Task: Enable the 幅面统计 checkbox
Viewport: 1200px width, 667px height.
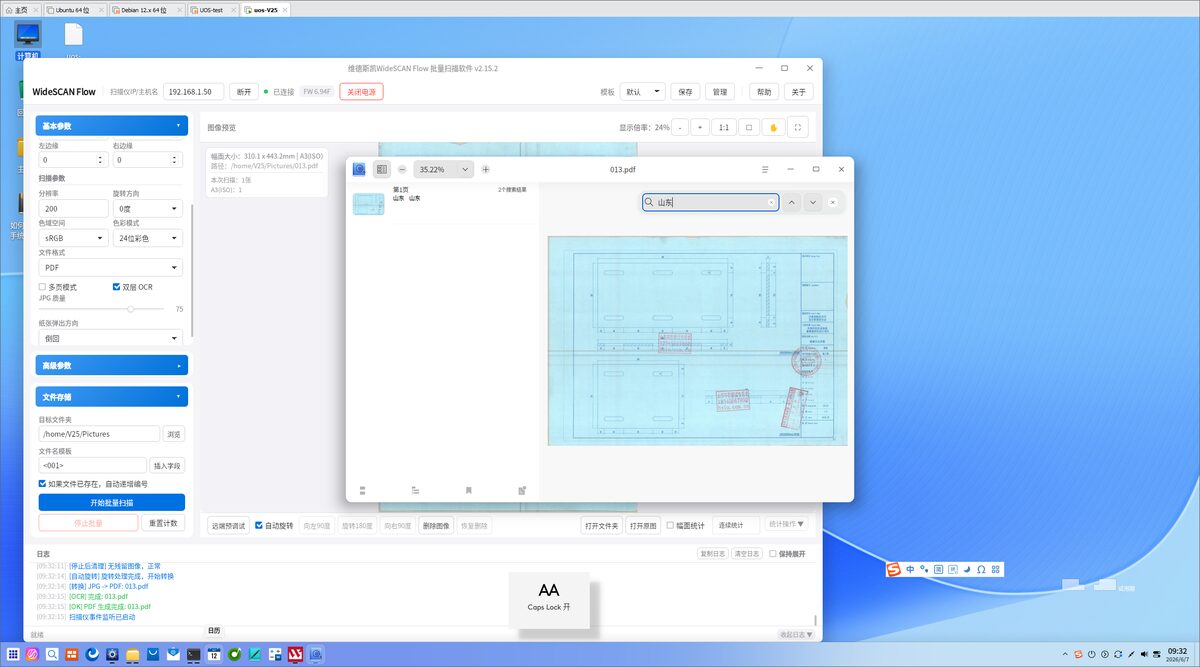Action: (x=670, y=525)
